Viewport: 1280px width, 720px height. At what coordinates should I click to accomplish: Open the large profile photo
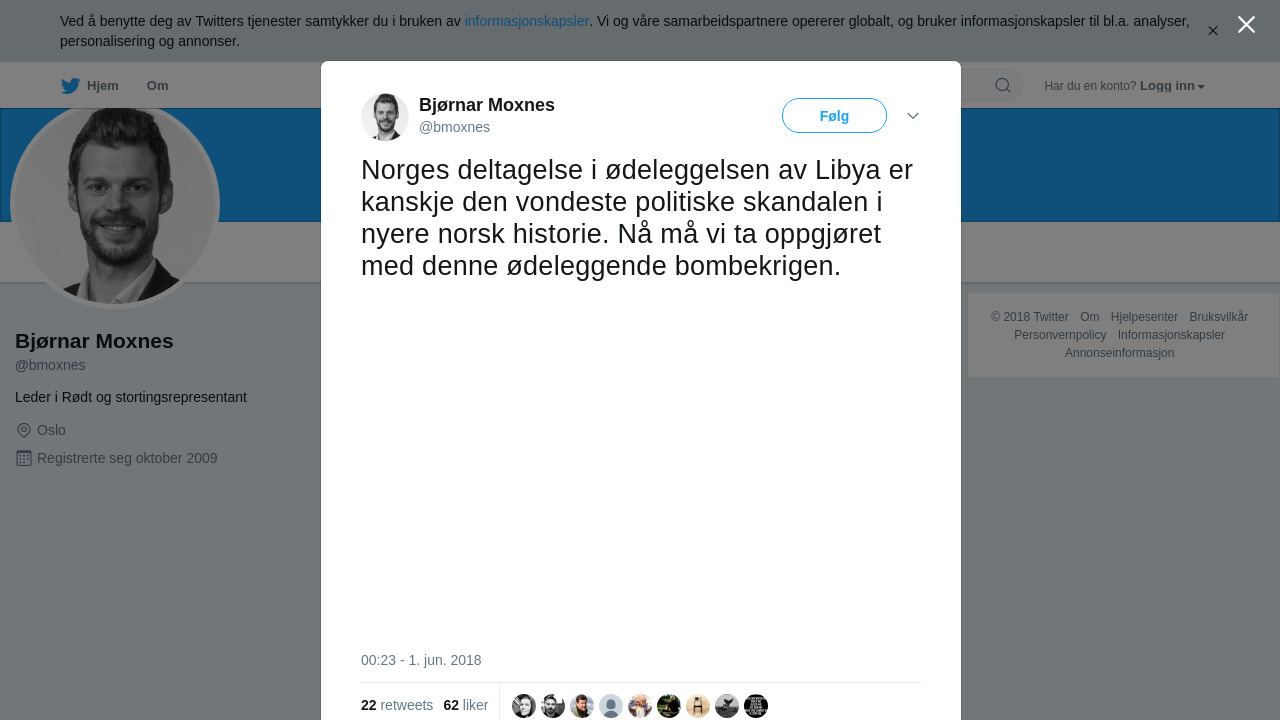point(115,204)
